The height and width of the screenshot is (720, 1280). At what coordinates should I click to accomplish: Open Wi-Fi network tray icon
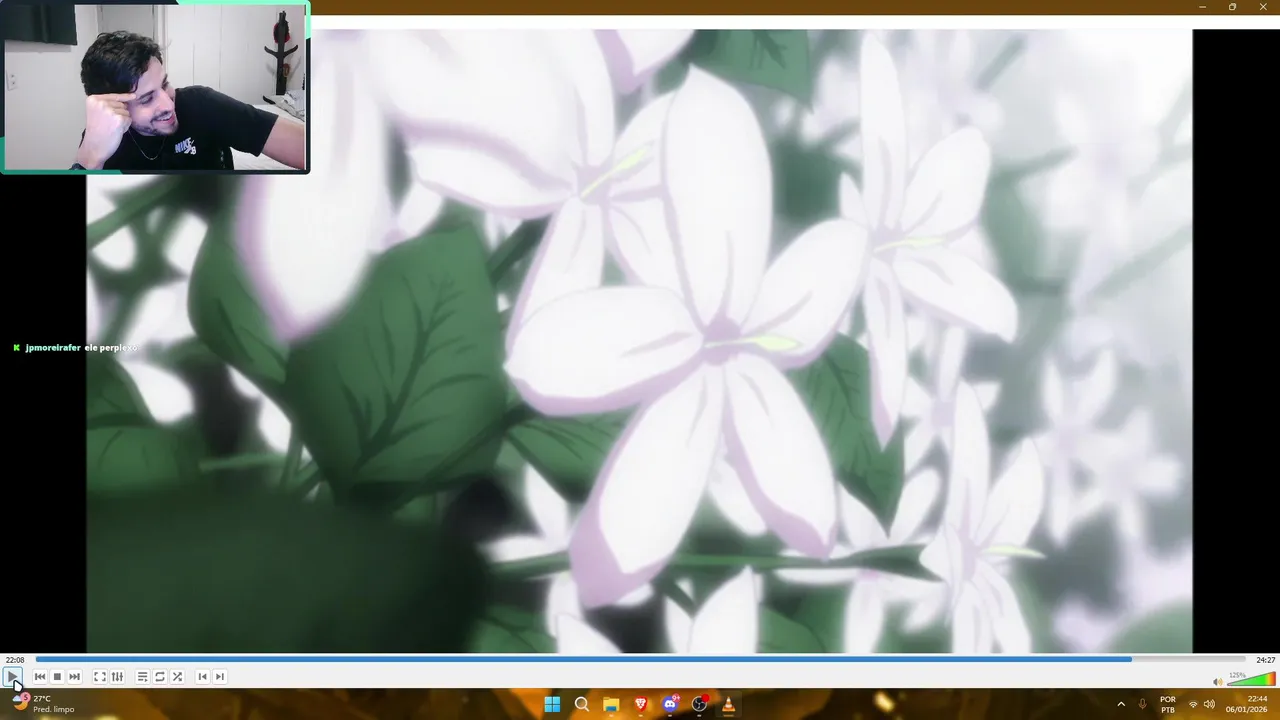[x=1193, y=704]
